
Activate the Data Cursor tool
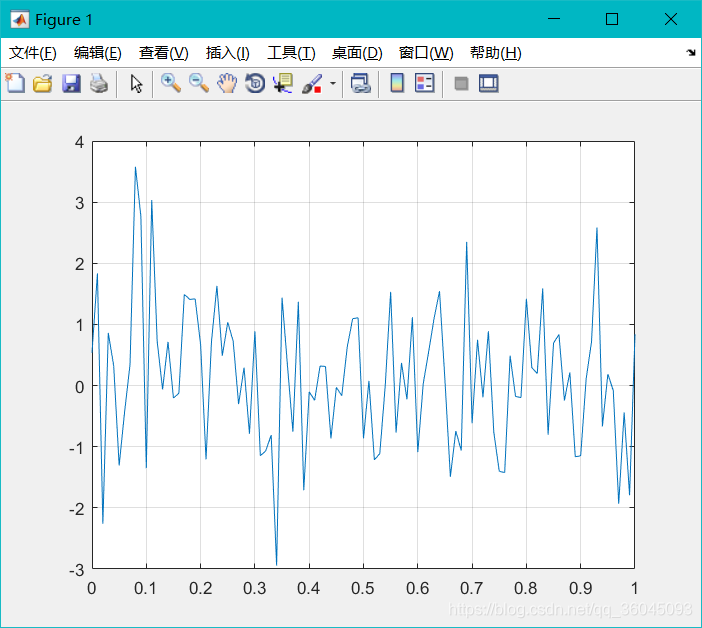(283, 84)
